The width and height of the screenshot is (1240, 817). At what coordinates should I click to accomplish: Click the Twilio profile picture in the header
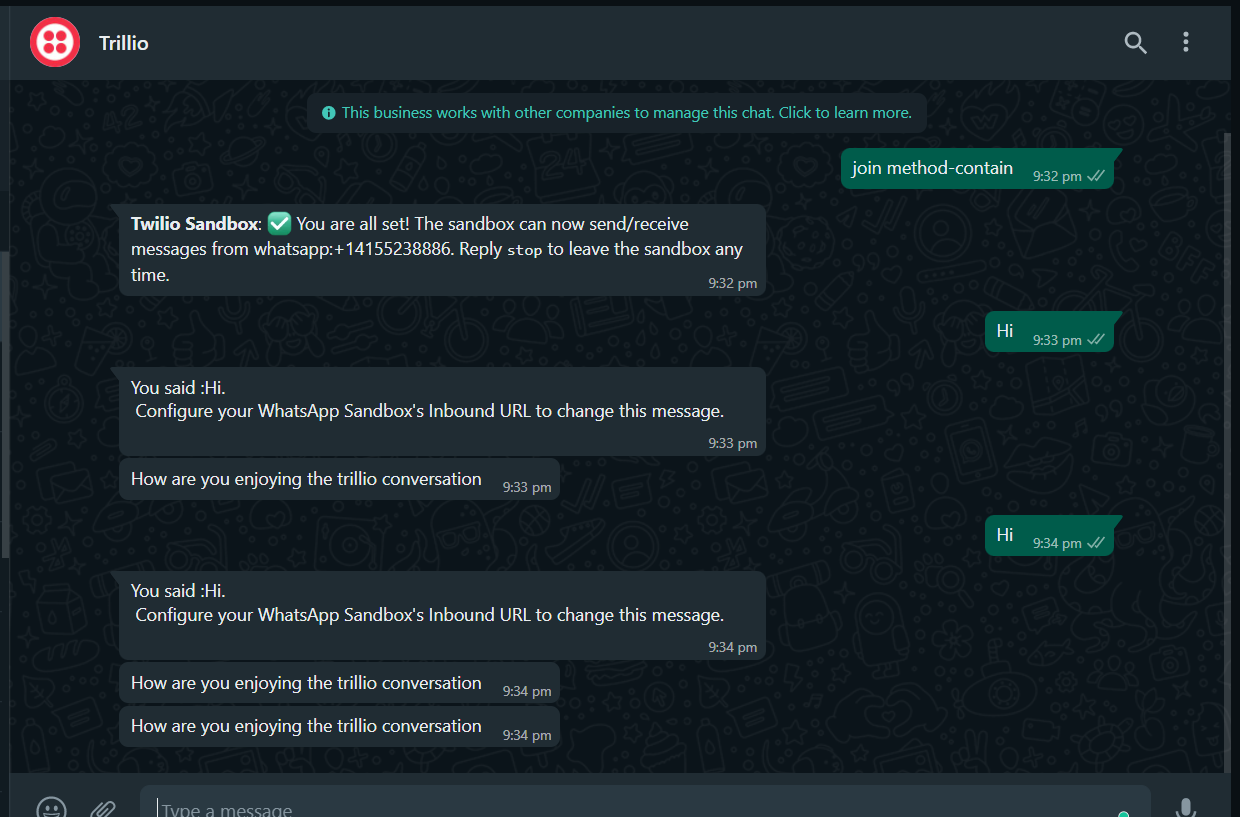pos(55,42)
